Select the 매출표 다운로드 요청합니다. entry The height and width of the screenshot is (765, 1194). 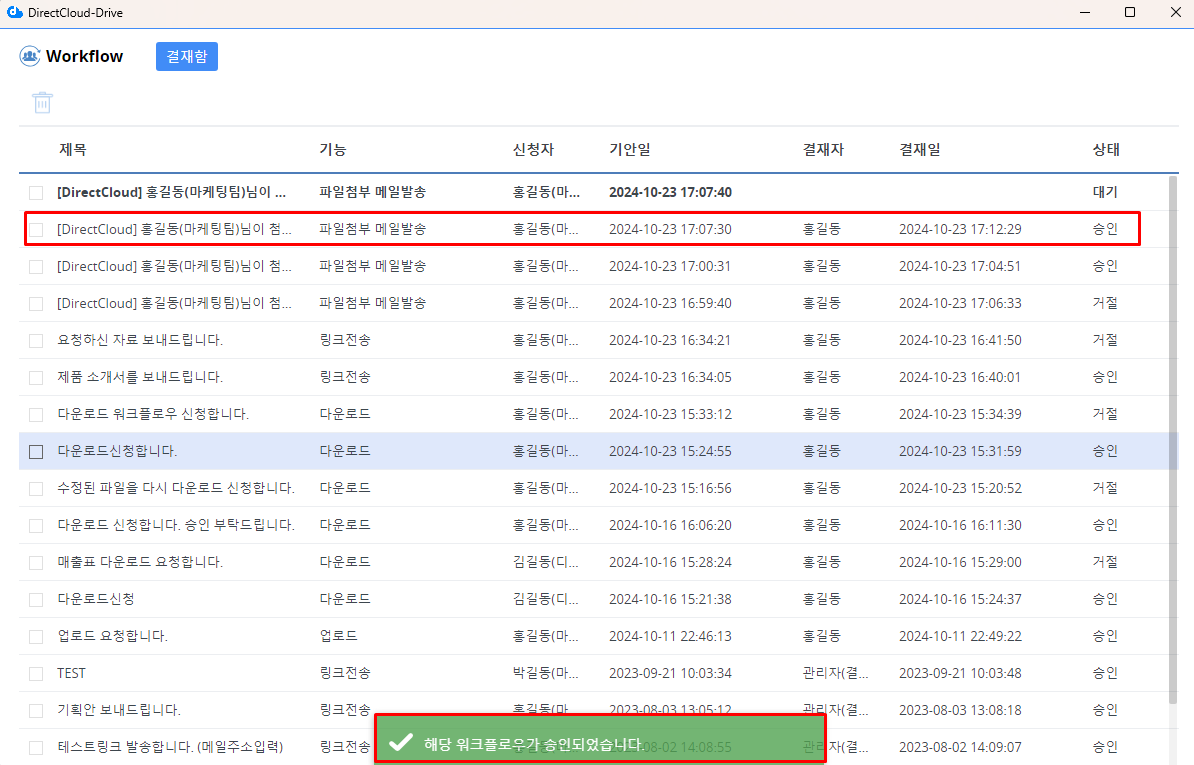pyautogui.click(x=140, y=562)
